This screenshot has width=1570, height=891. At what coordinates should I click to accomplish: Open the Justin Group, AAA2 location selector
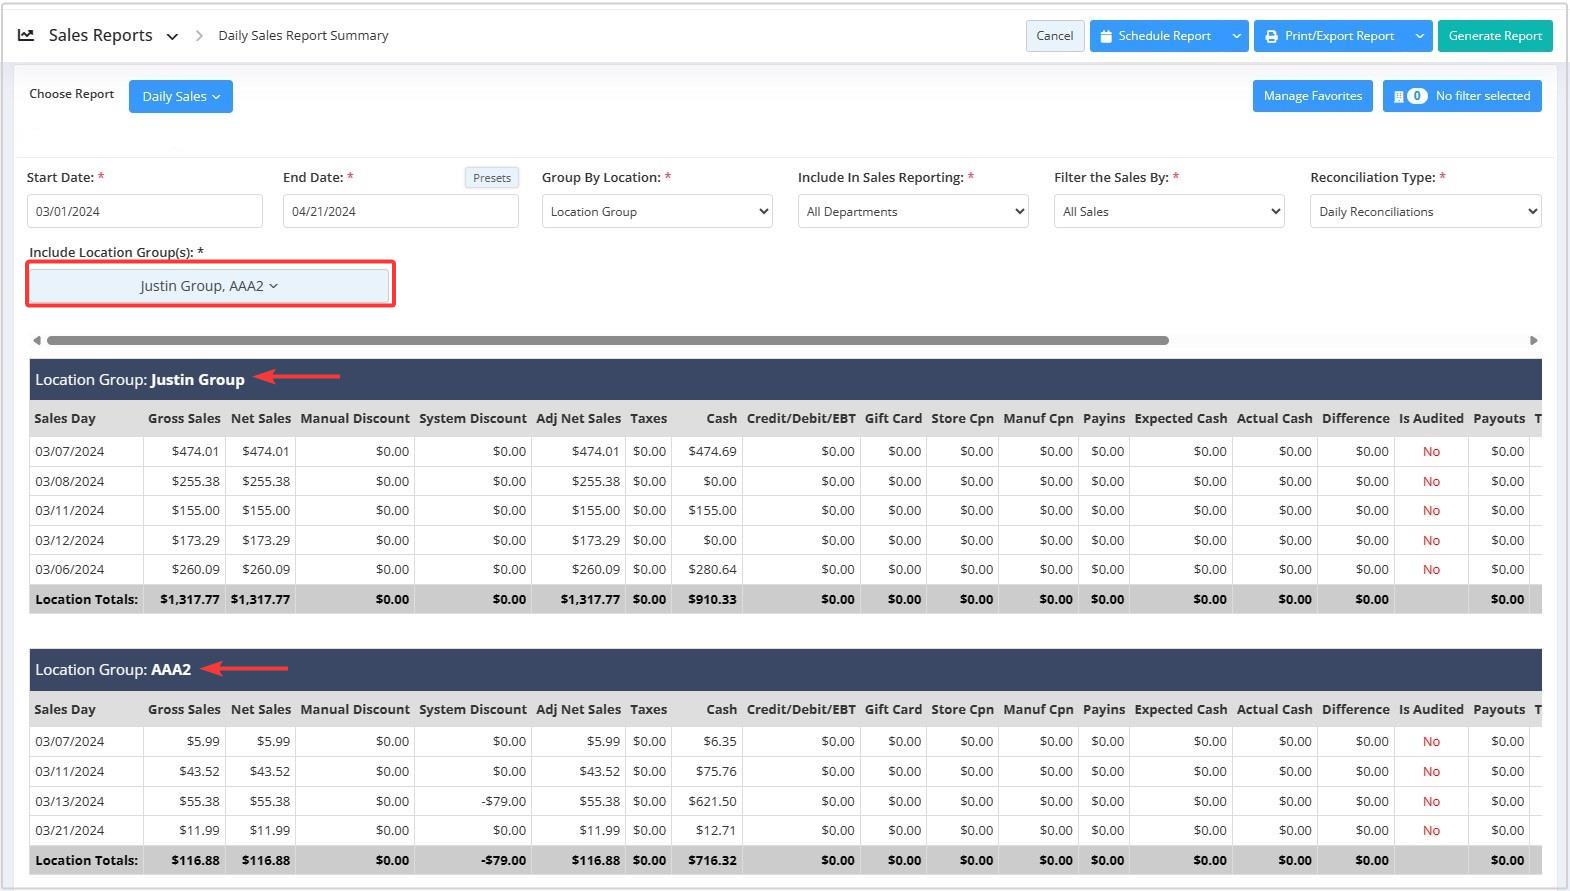pyautogui.click(x=209, y=286)
